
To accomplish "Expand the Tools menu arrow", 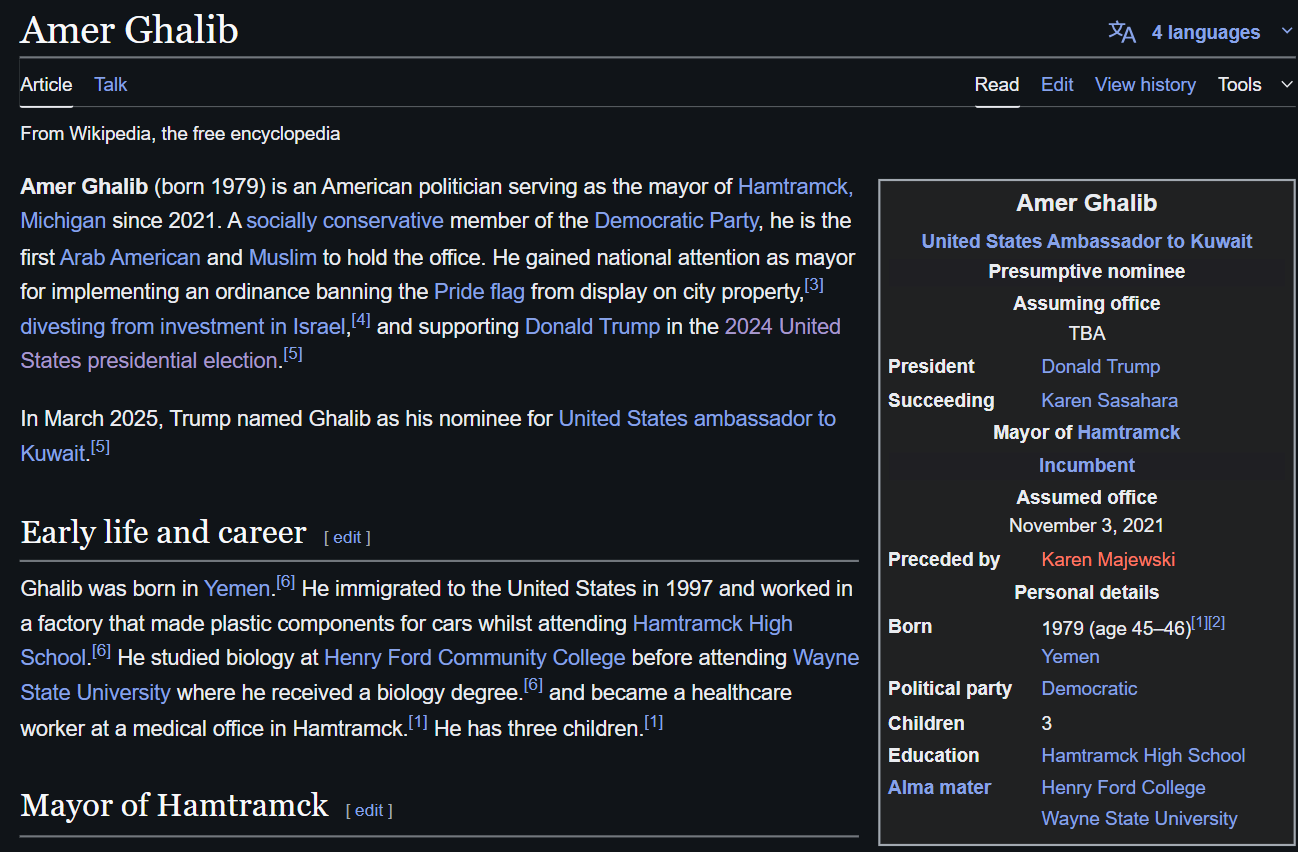I will tap(1286, 84).
